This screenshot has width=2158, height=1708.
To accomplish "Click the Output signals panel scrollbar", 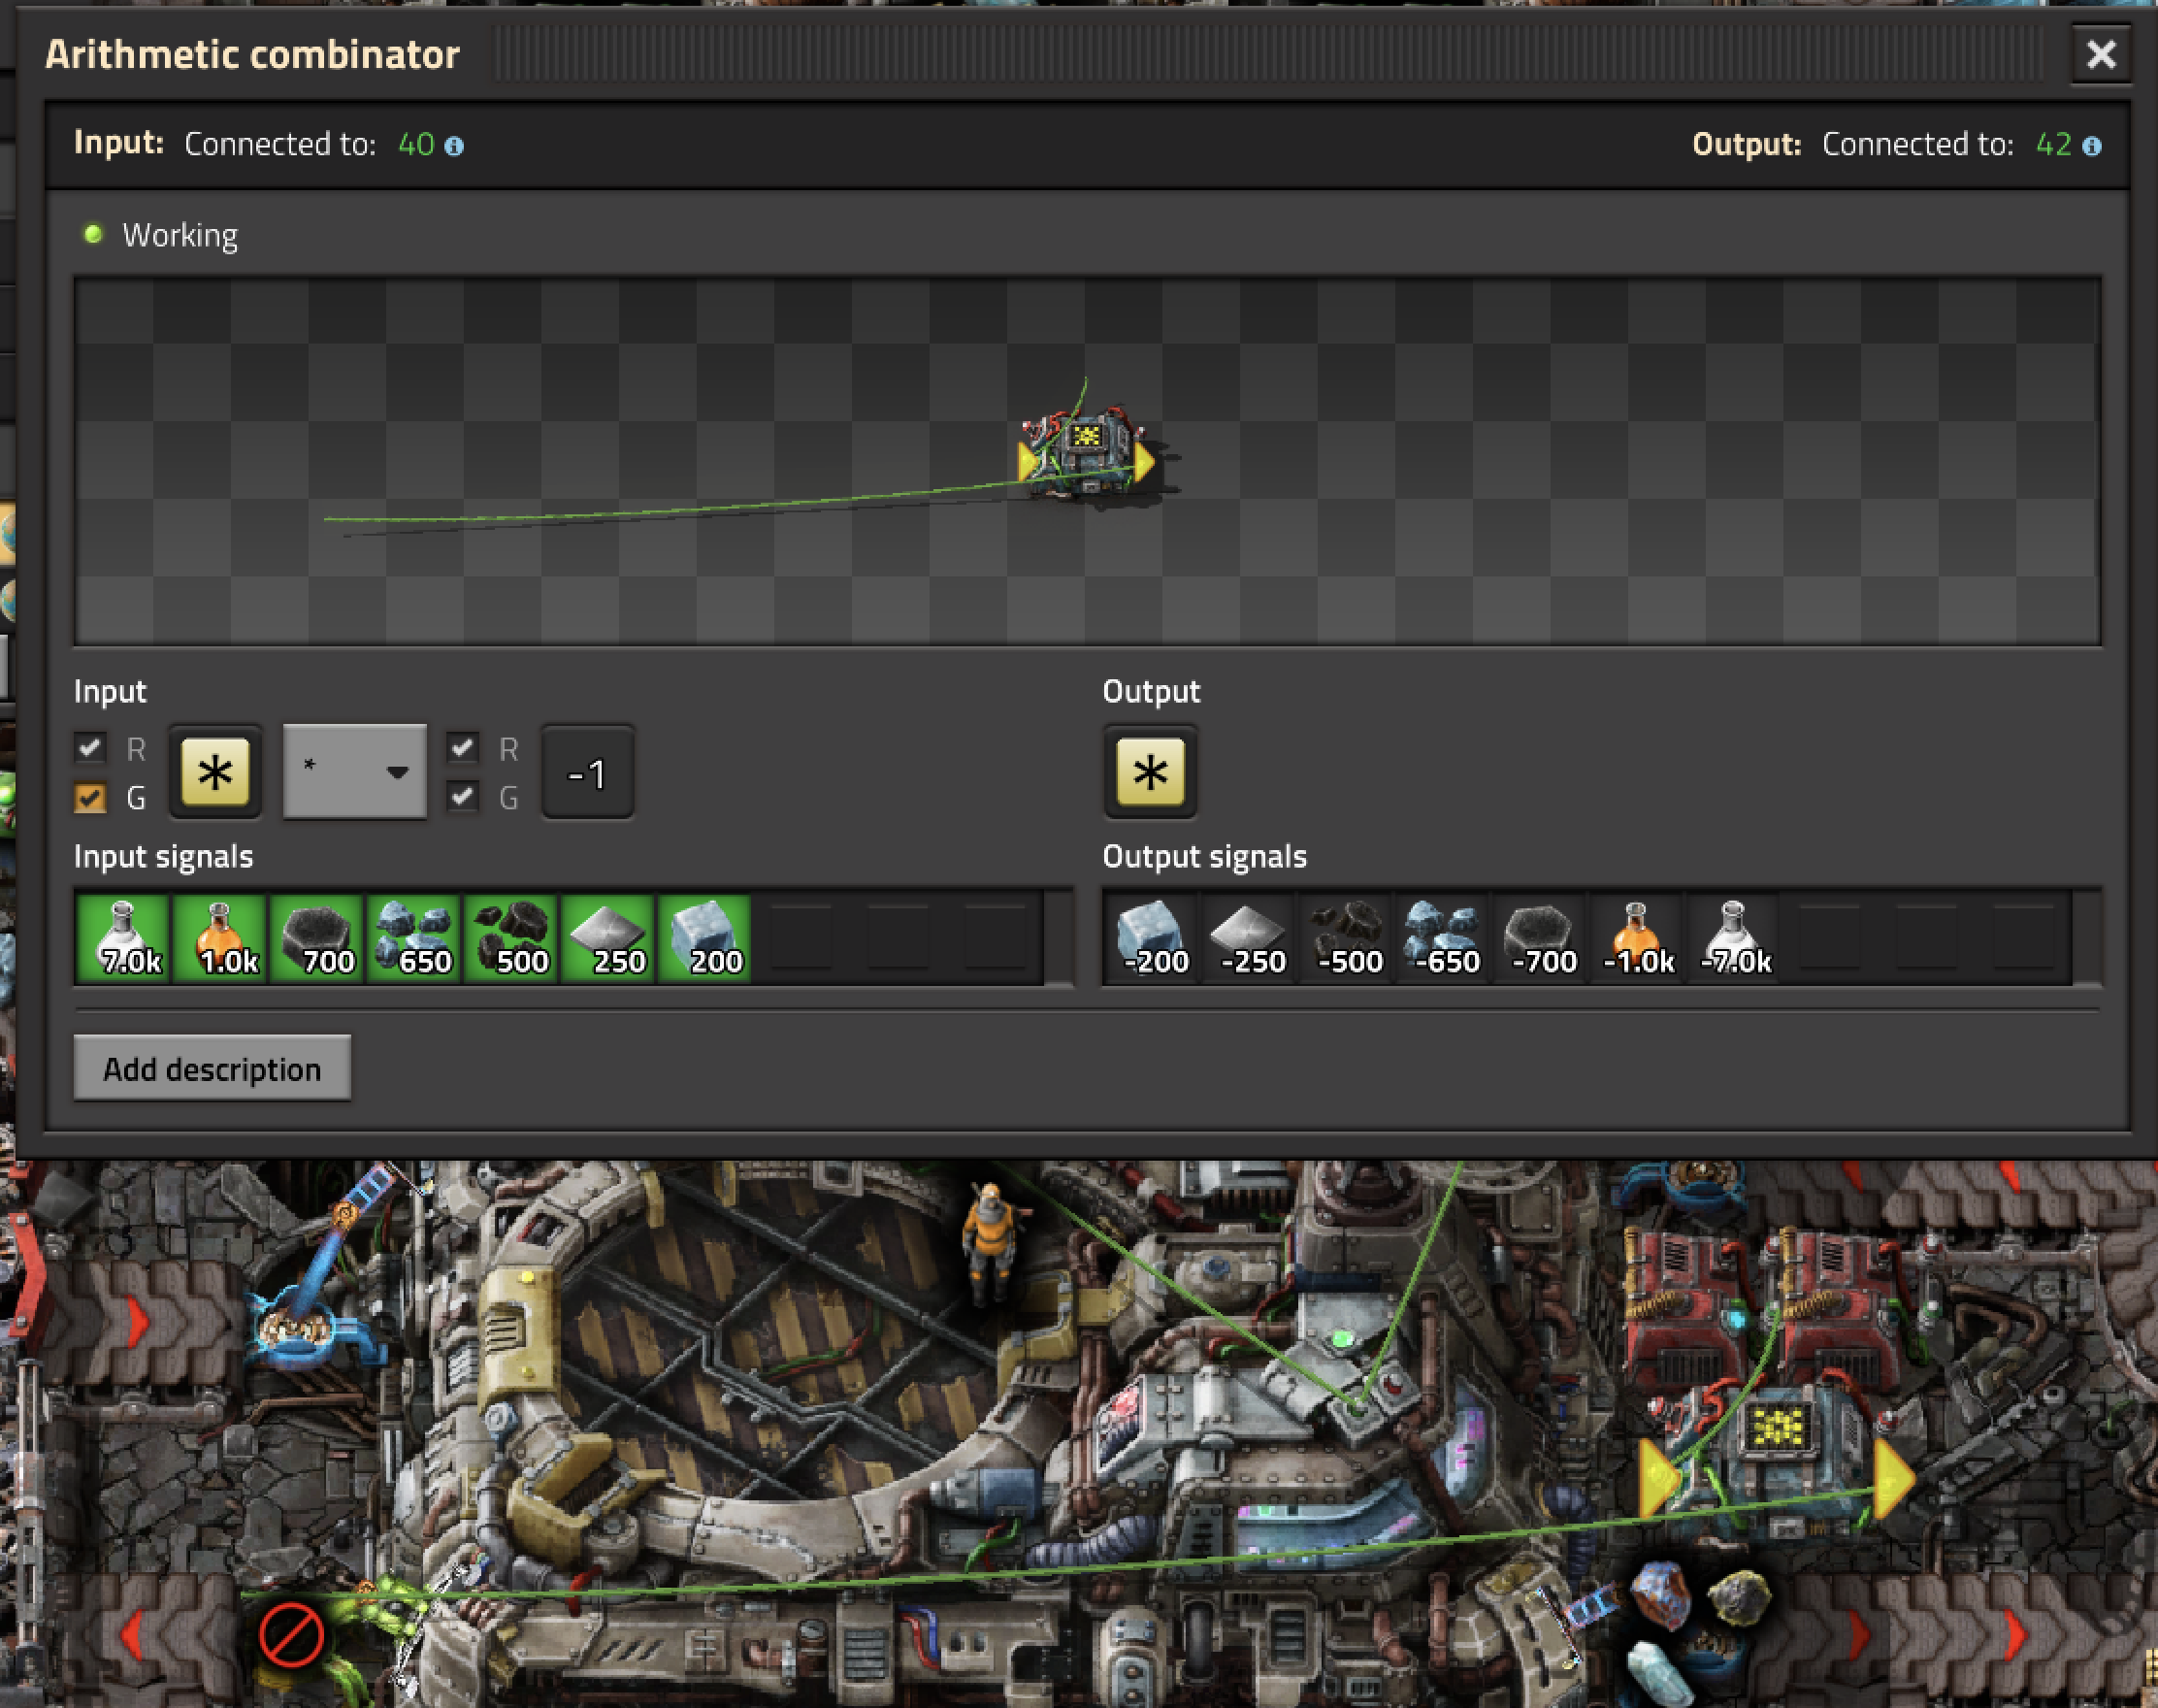I will point(2087,938).
